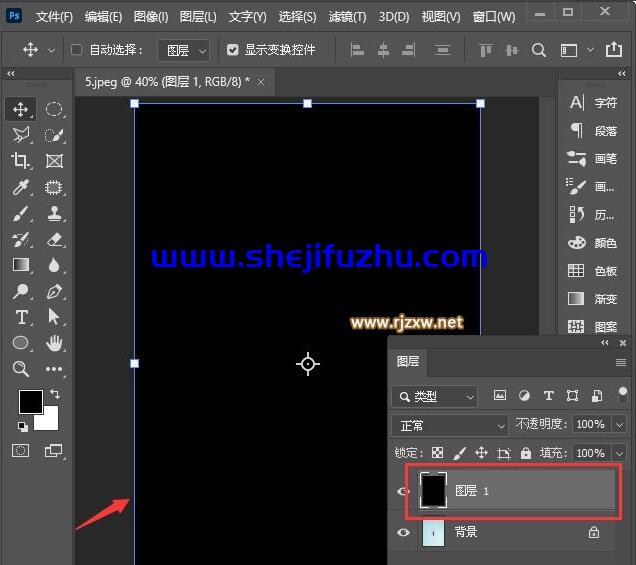Screen dimensions: 636x565
Task: Select the Elliptical Marquee tool
Action: click(54, 109)
